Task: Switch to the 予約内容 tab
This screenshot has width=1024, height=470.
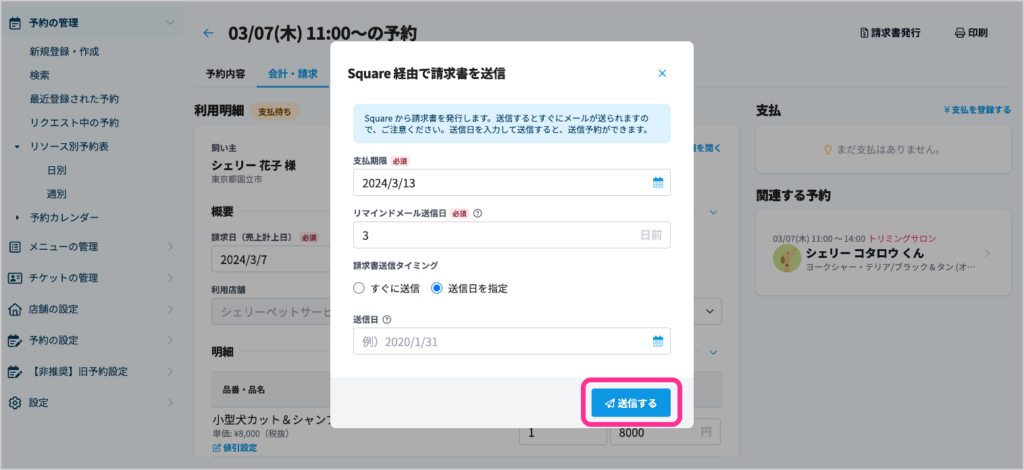Action: point(225,74)
